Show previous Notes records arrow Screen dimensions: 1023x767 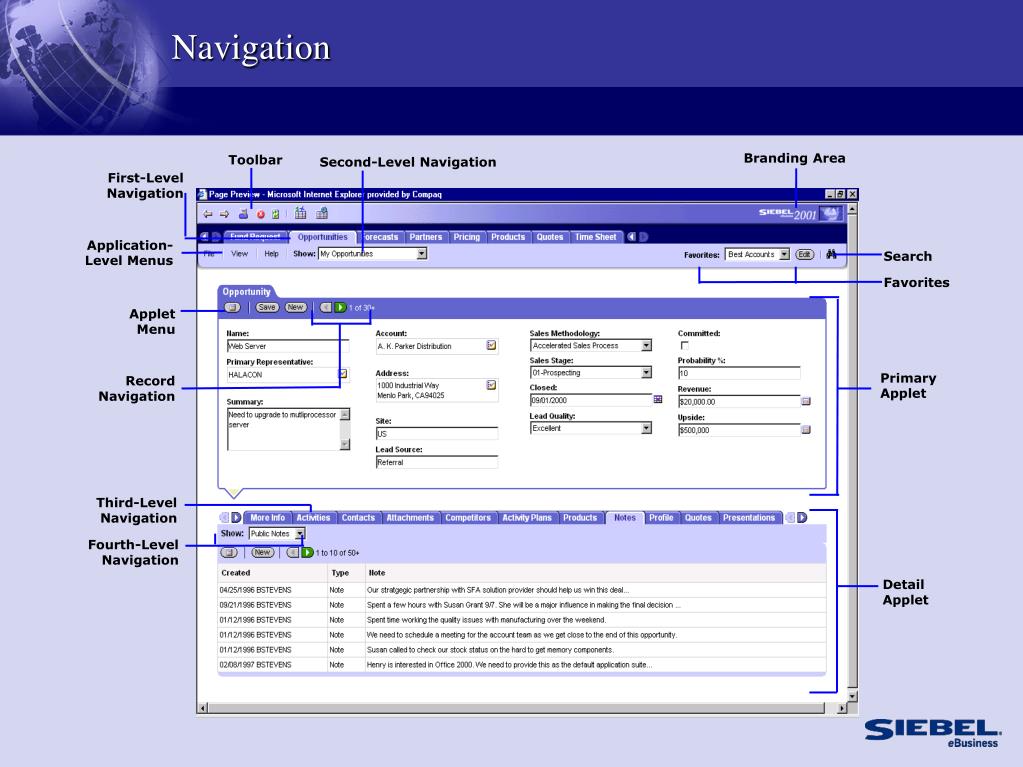click(x=293, y=552)
